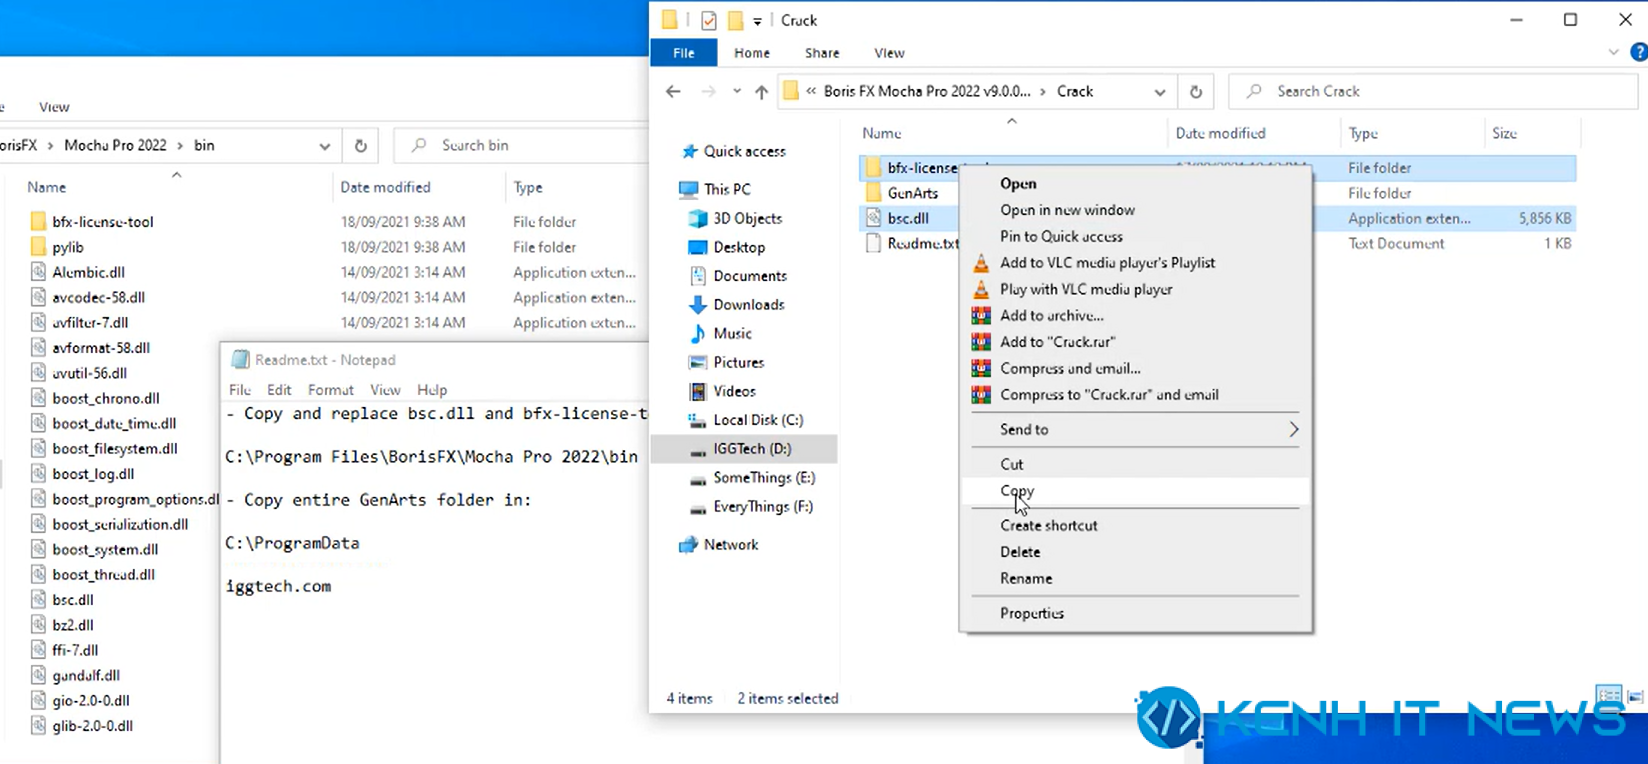
Task: Select IGGTech (D:) drive
Action: click(752, 449)
